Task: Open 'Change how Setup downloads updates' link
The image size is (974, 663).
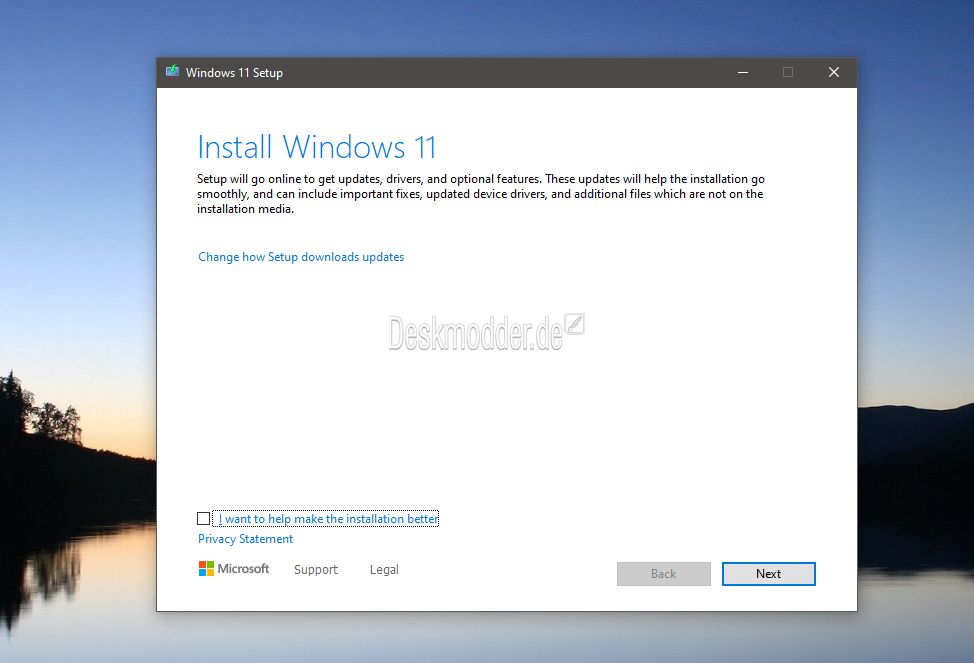Action: click(x=301, y=257)
